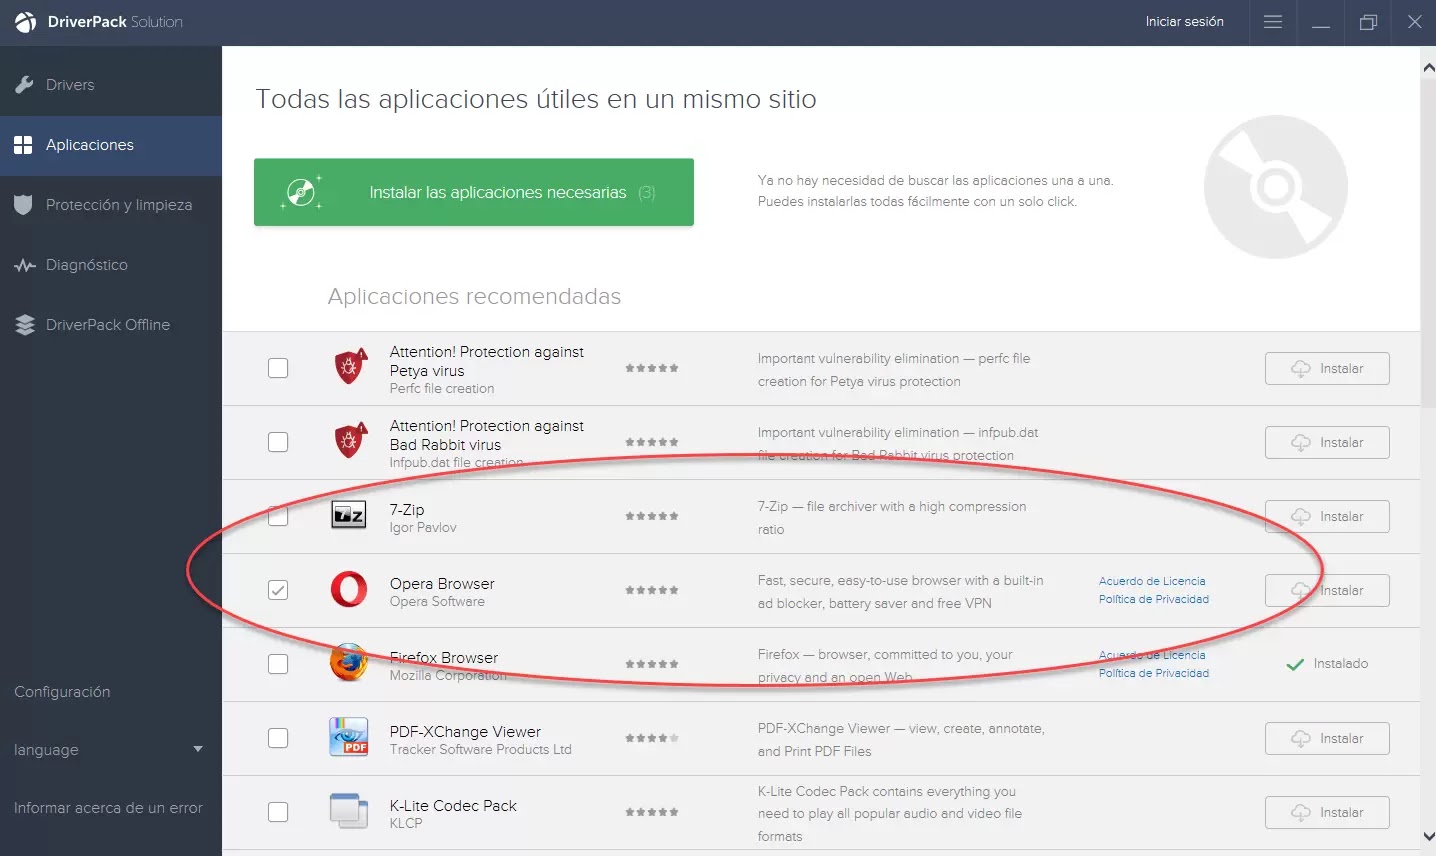The image size is (1436, 856).
Task: Click the star rating for Petya virus protection
Action: pyautogui.click(x=652, y=368)
